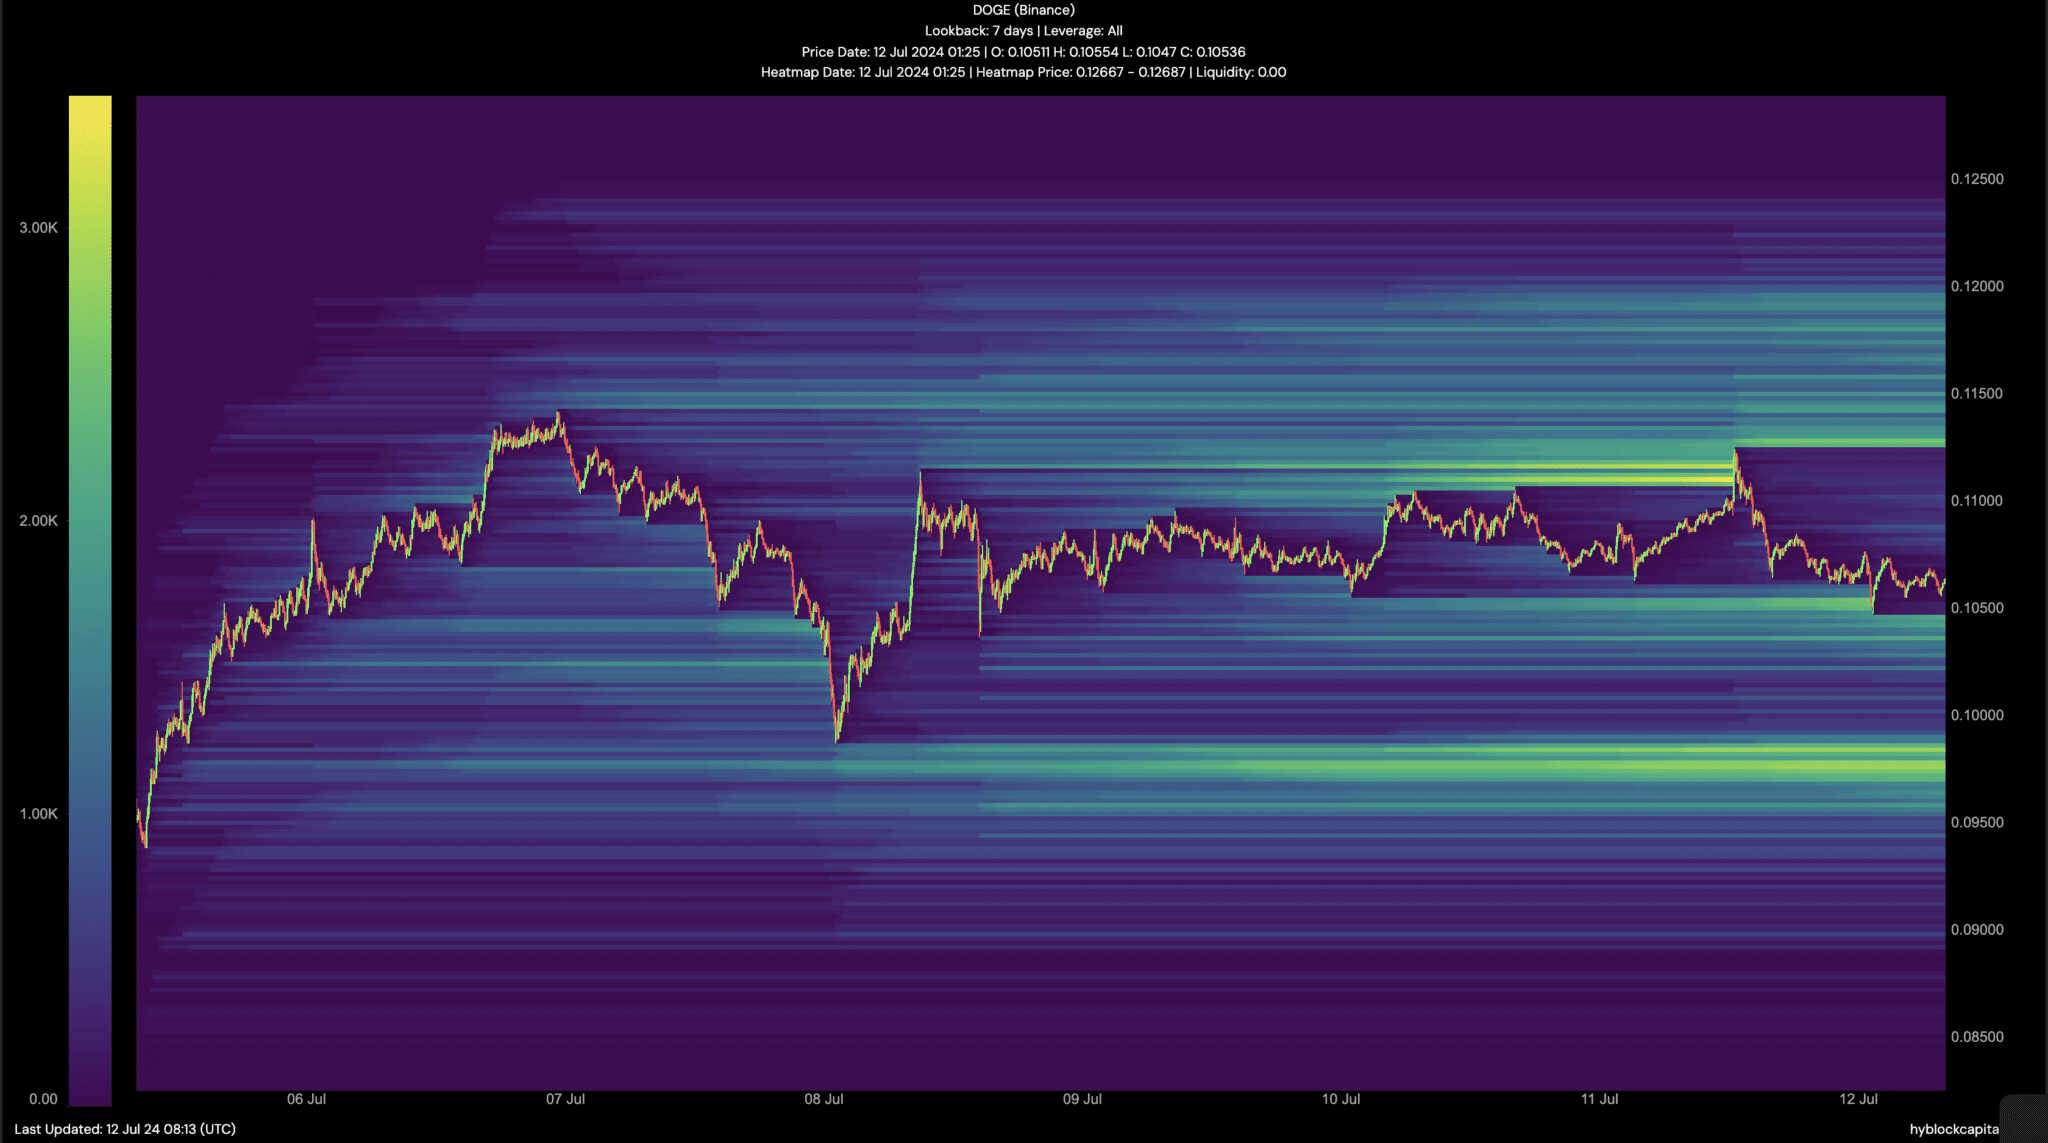Screen dimensions: 2048x1143
Task: Click the 0.12000 price axis label
Action: tap(1977, 286)
